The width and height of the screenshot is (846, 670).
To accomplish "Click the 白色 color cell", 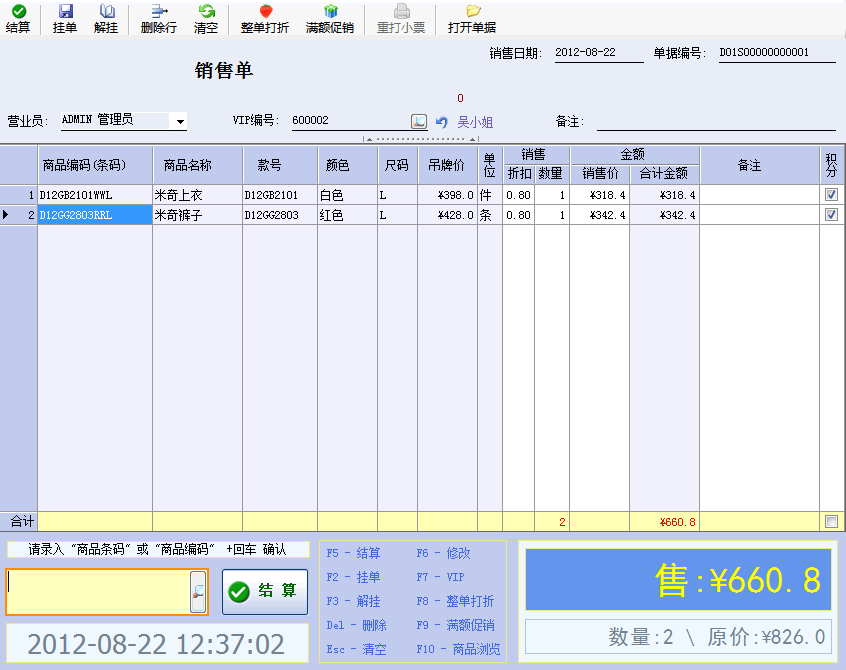I will coord(347,195).
